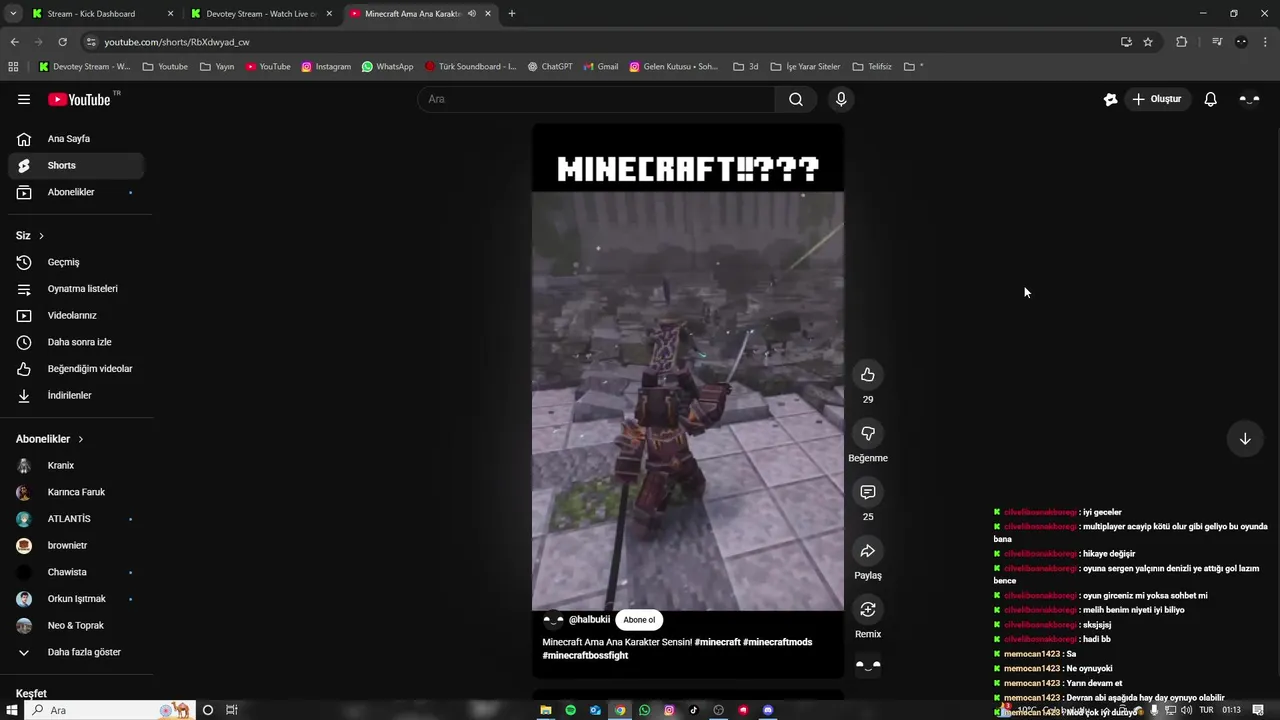Open Geçmiş watch history

point(76,262)
